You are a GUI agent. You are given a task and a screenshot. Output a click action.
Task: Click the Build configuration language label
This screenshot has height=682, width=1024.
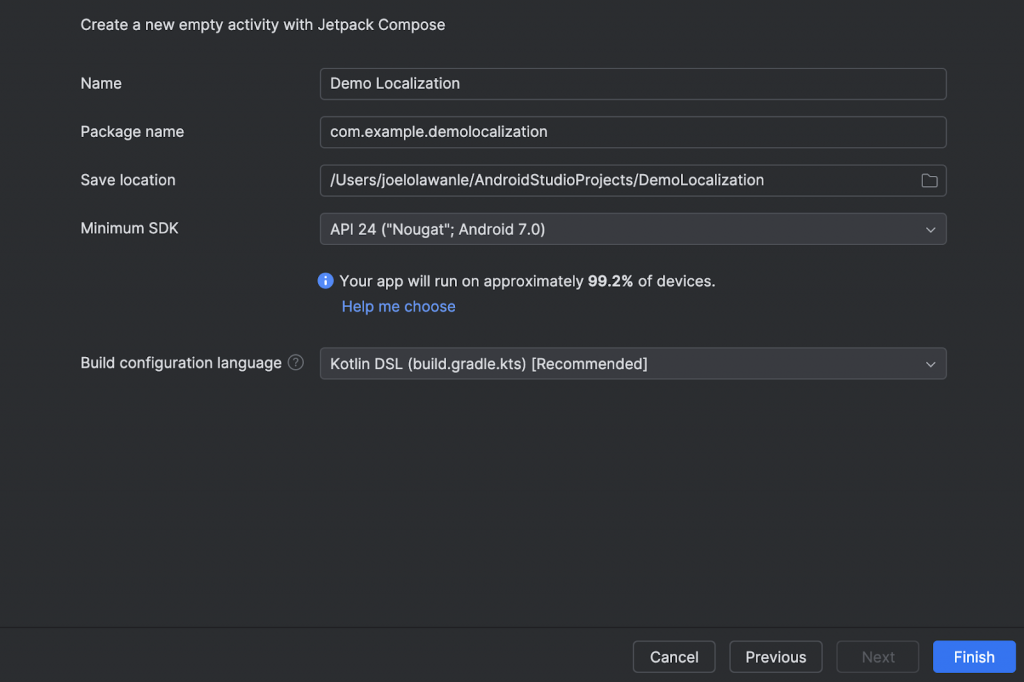pos(181,364)
